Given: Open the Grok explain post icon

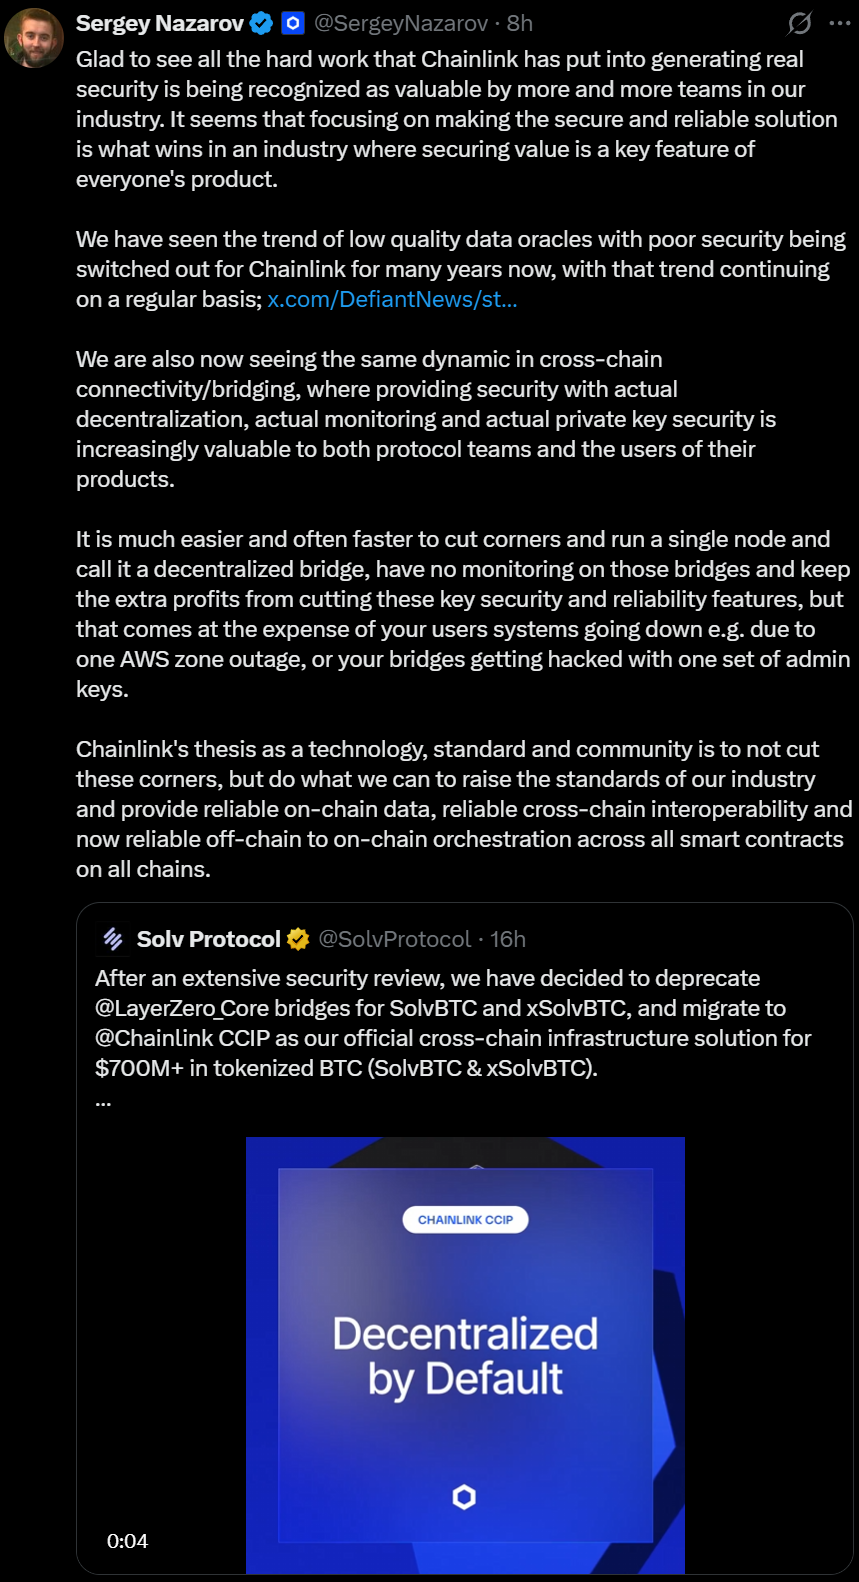Looking at the screenshot, I should point(799,23).
